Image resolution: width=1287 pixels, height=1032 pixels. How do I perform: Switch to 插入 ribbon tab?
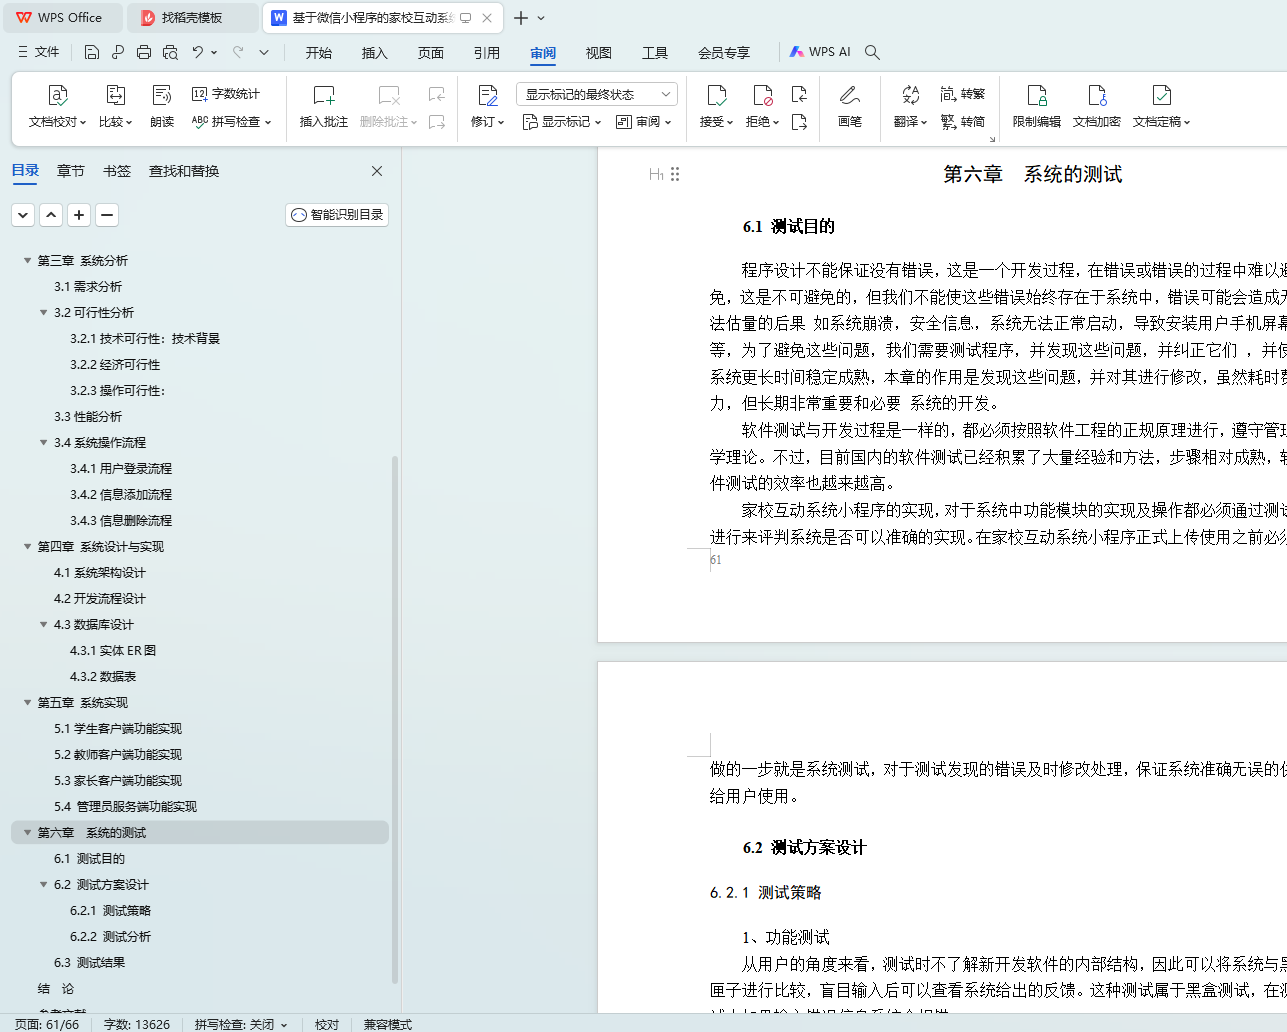point(375,53)
